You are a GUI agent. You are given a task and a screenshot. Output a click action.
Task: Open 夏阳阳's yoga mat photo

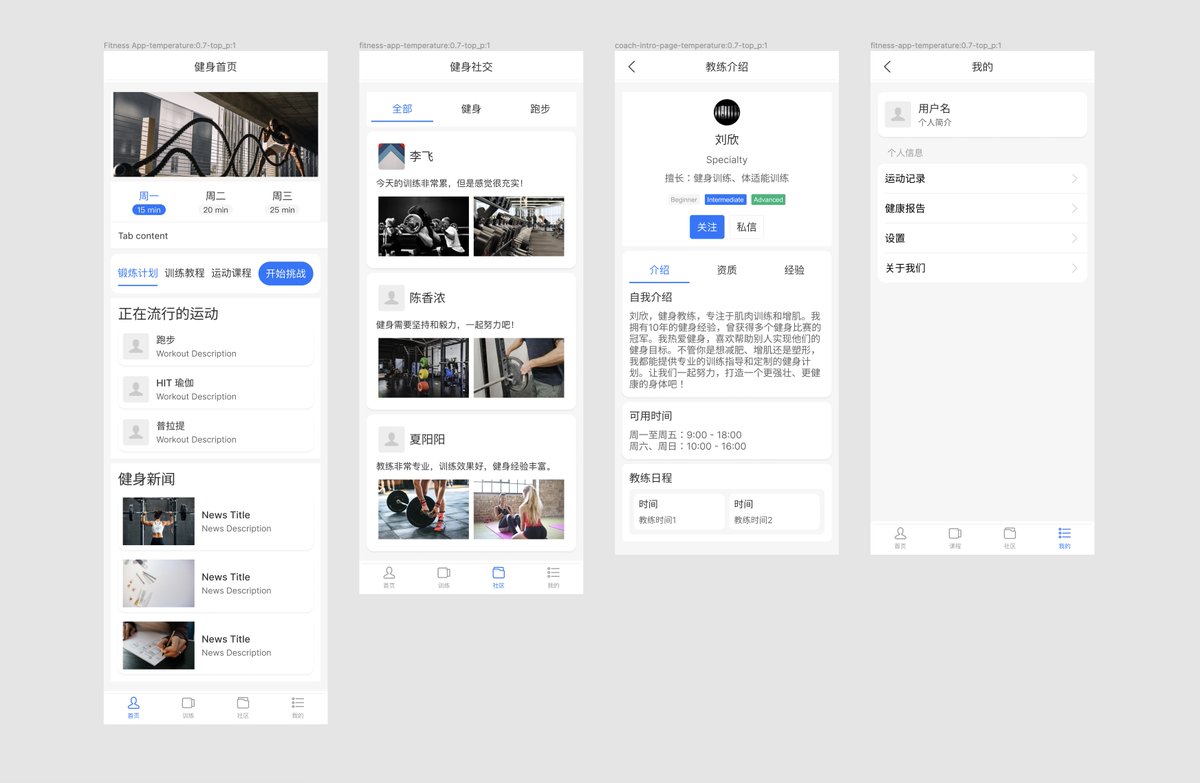(x=519, y=509)
